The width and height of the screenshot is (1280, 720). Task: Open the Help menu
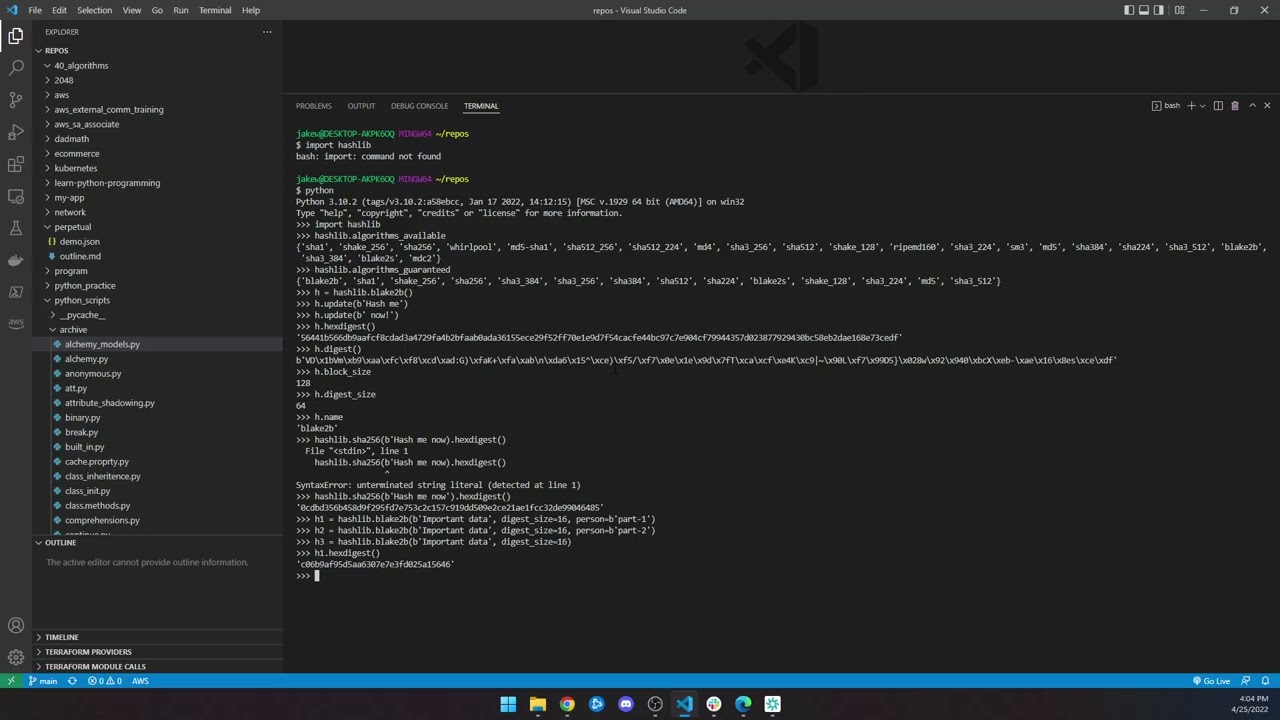point(251,10)
